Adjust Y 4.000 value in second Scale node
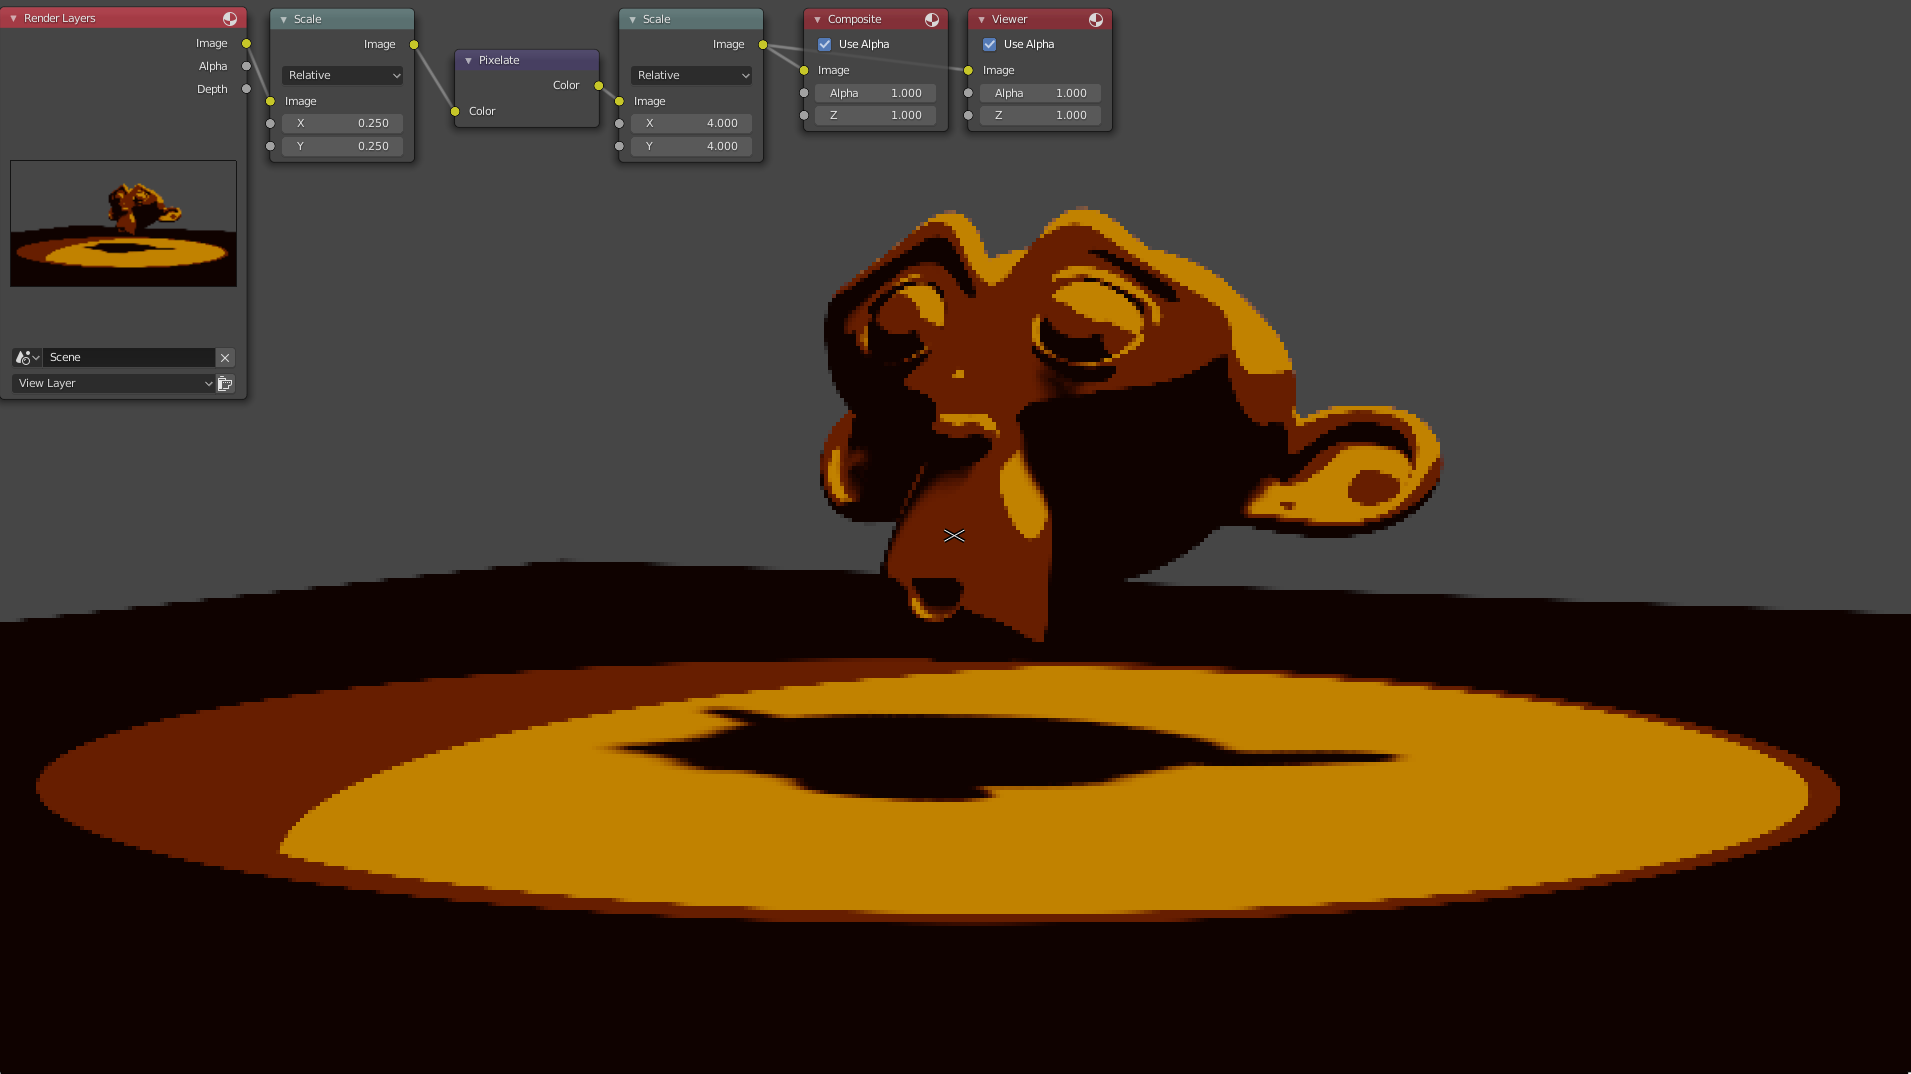 691,146
